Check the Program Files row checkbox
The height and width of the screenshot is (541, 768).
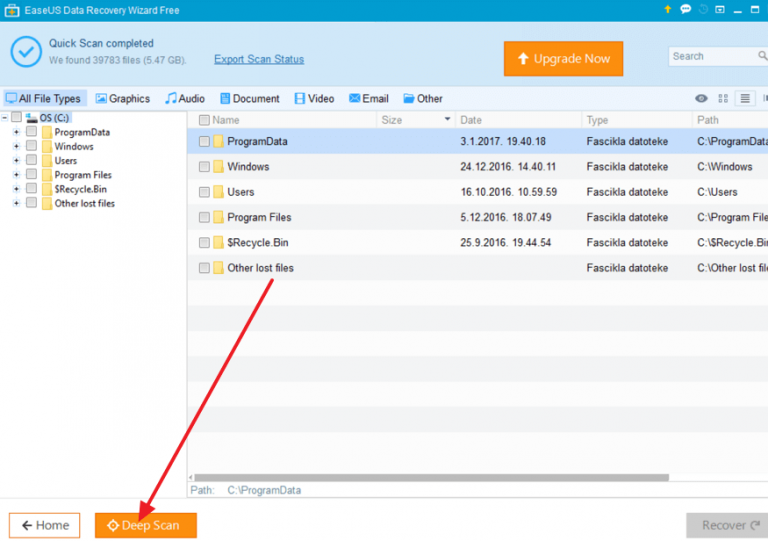pyautogui.click(x=204, y=217)
